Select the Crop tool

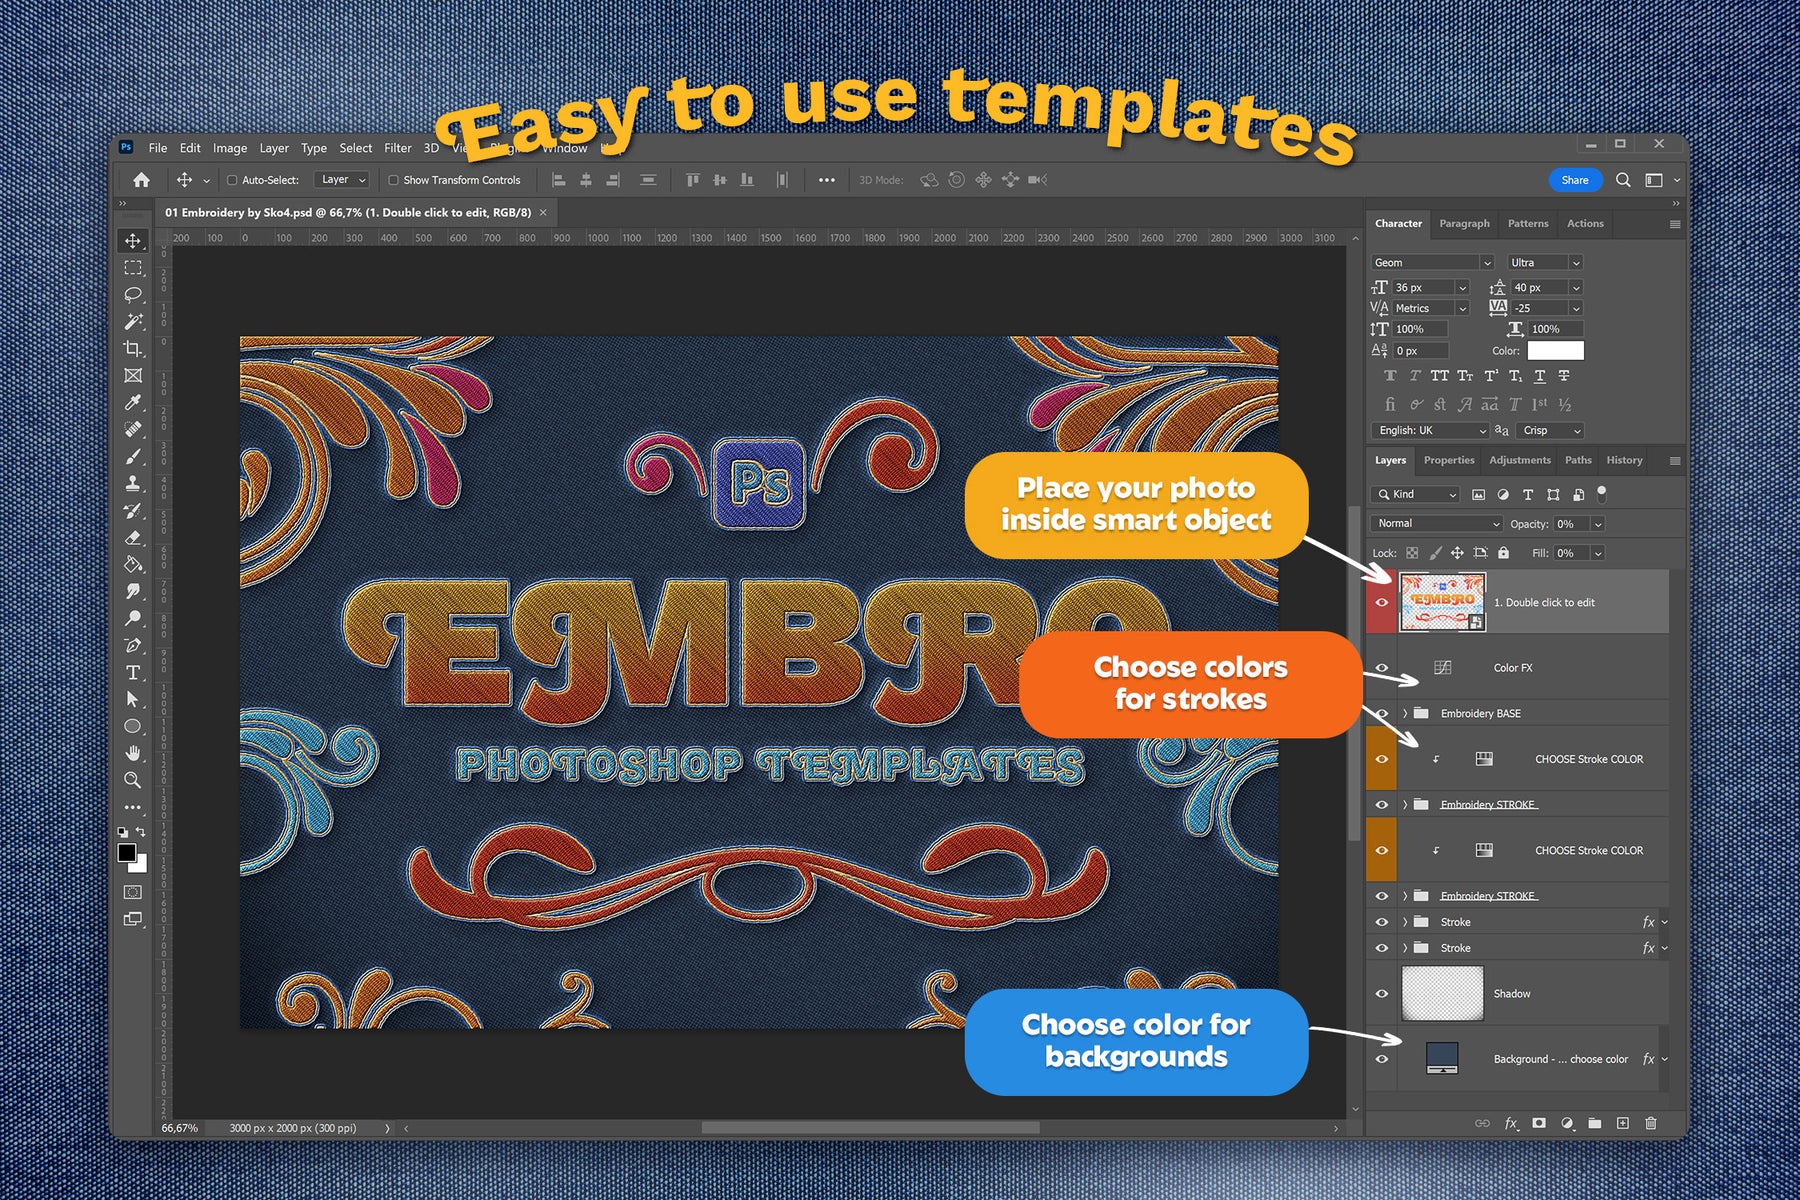132,349
